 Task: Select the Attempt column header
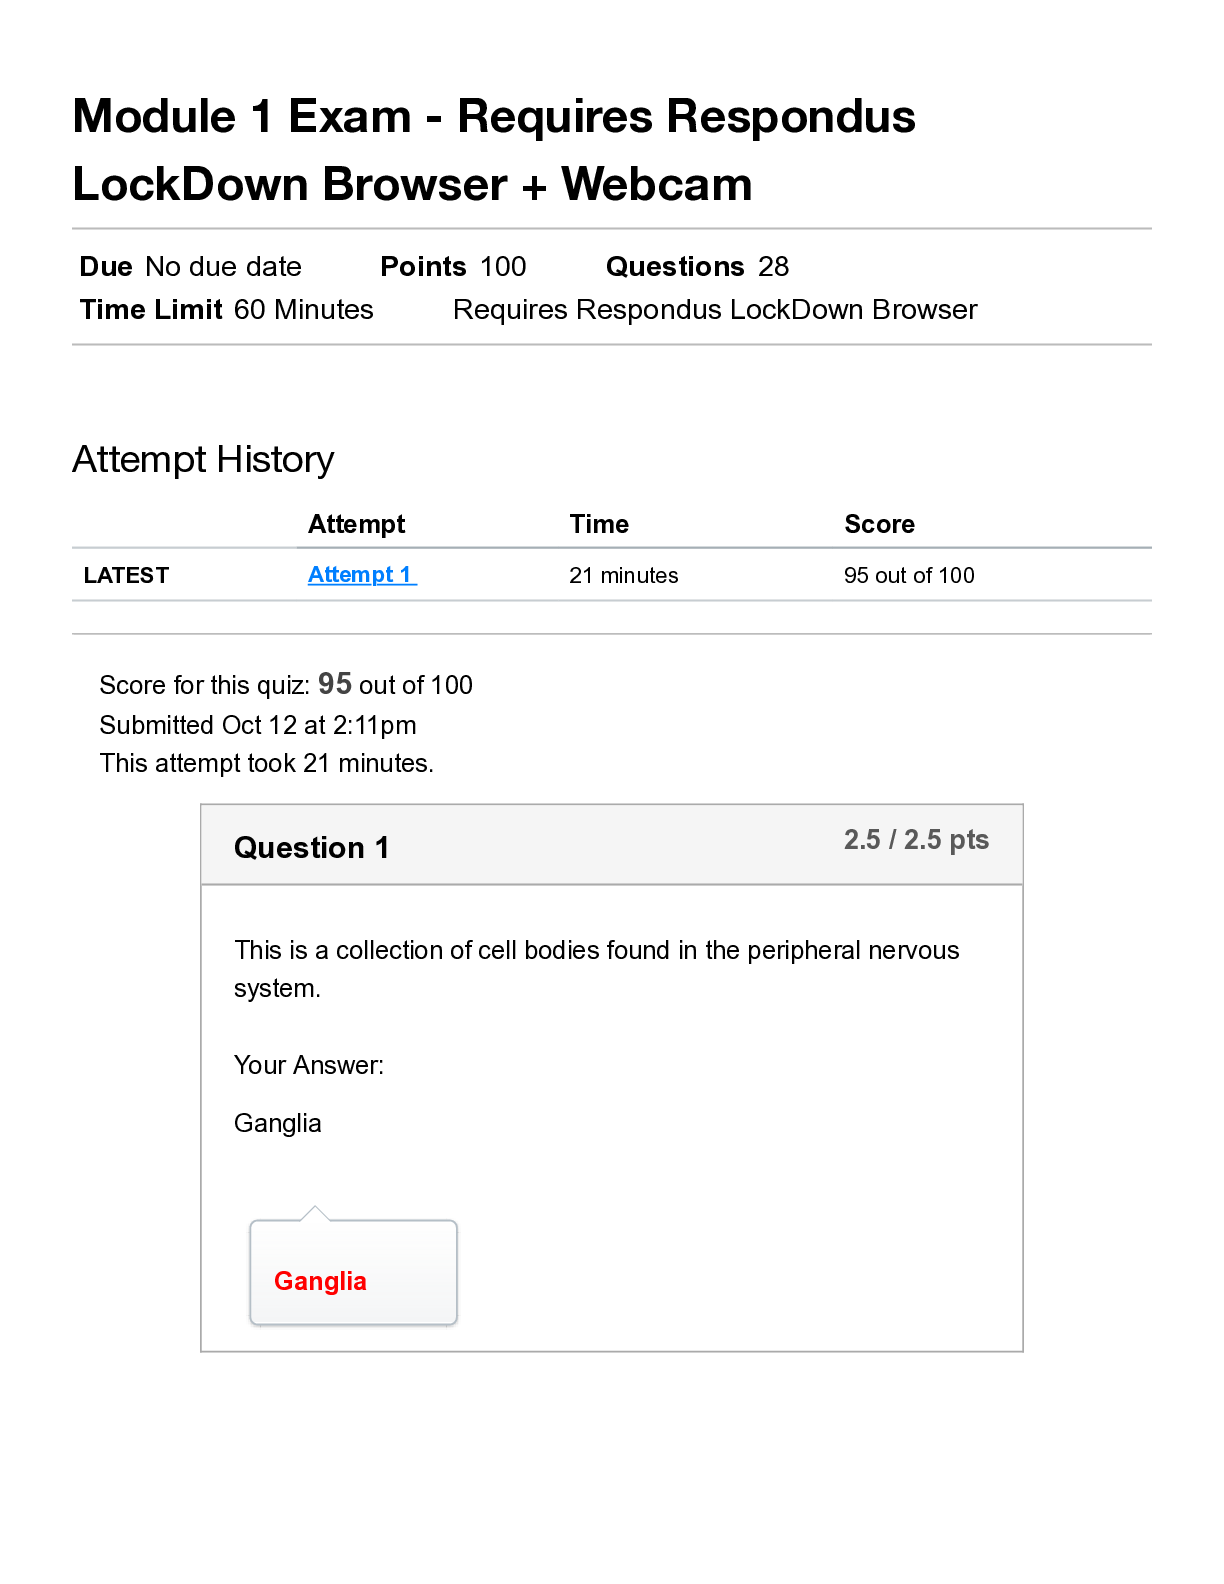coord(356,524)
